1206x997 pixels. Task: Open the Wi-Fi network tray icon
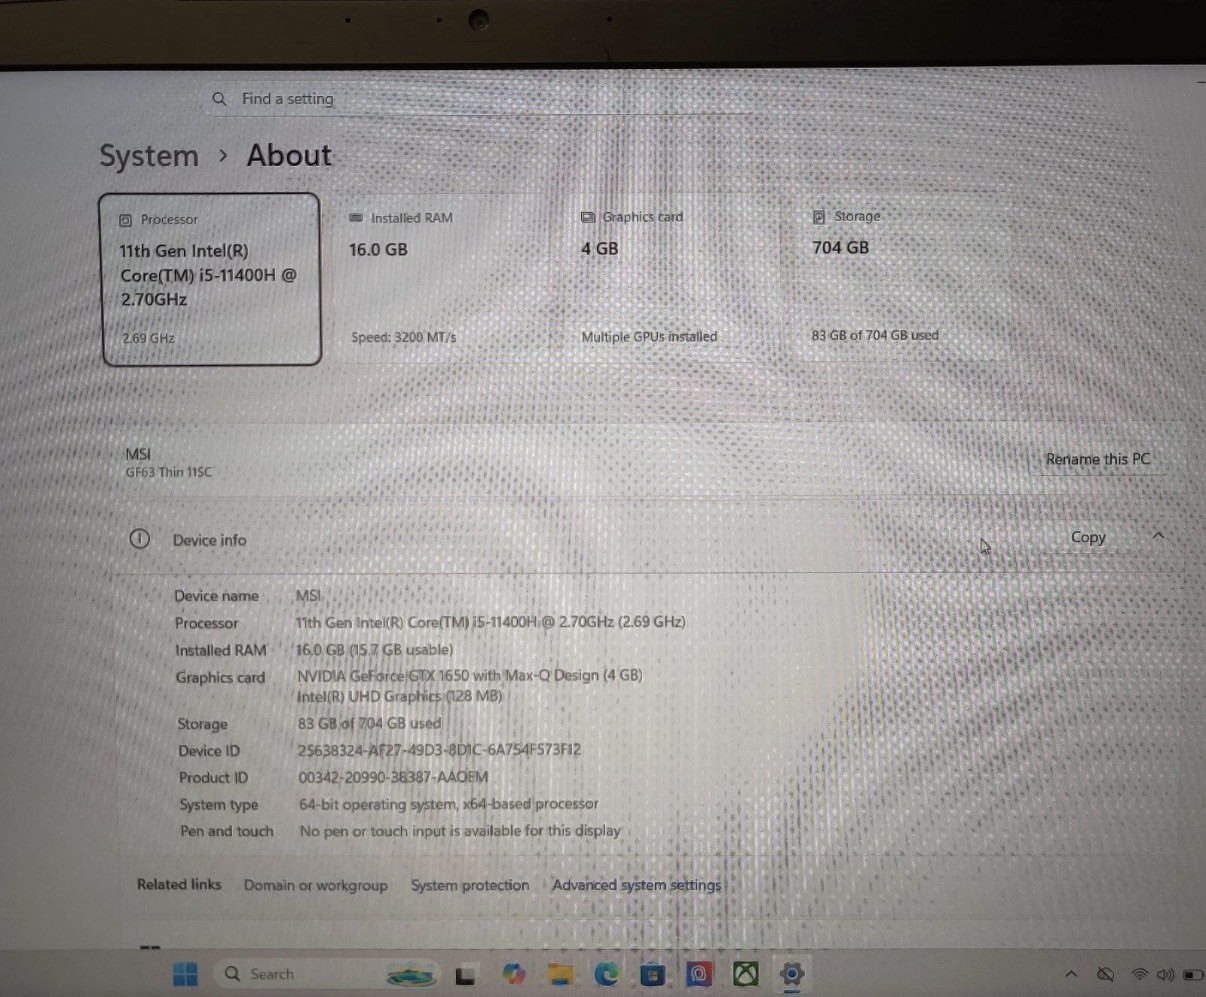(1139, 974)
